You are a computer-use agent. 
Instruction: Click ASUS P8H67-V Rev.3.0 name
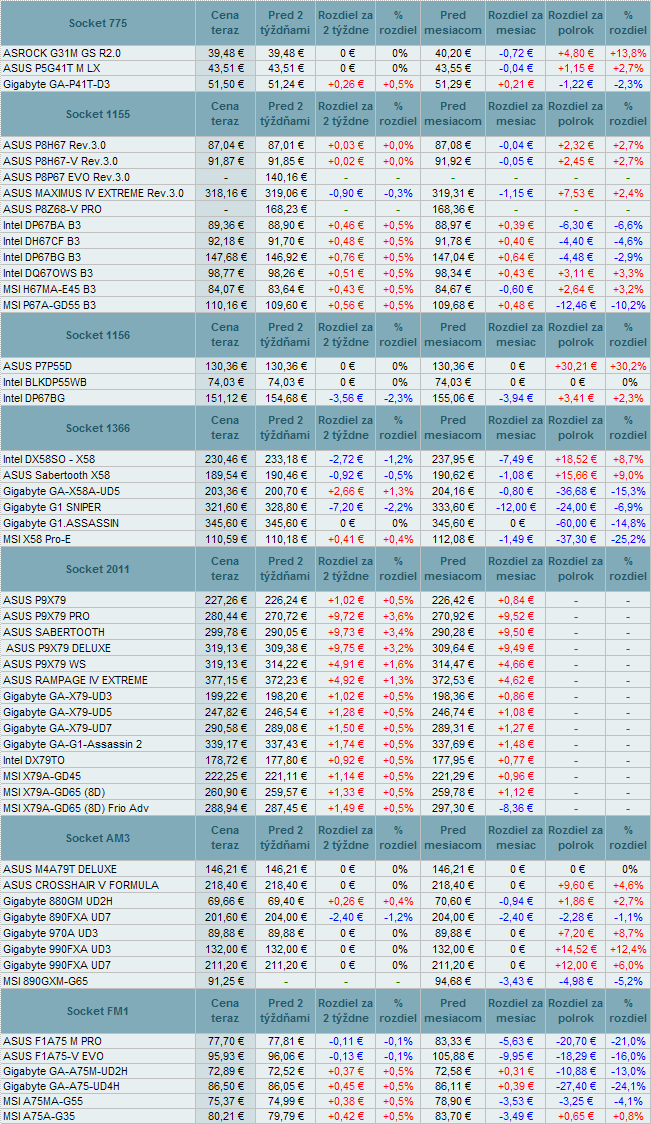coord(60,161)
